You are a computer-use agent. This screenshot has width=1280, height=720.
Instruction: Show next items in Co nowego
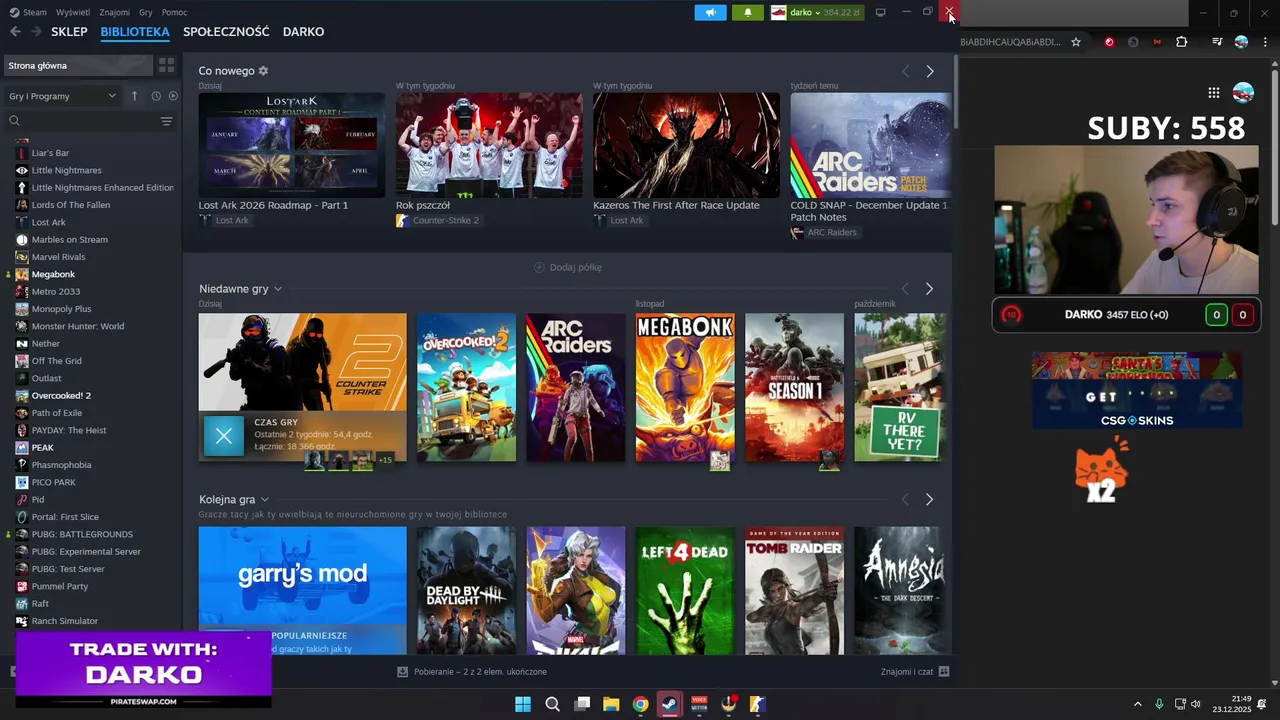tap(930, 71)
